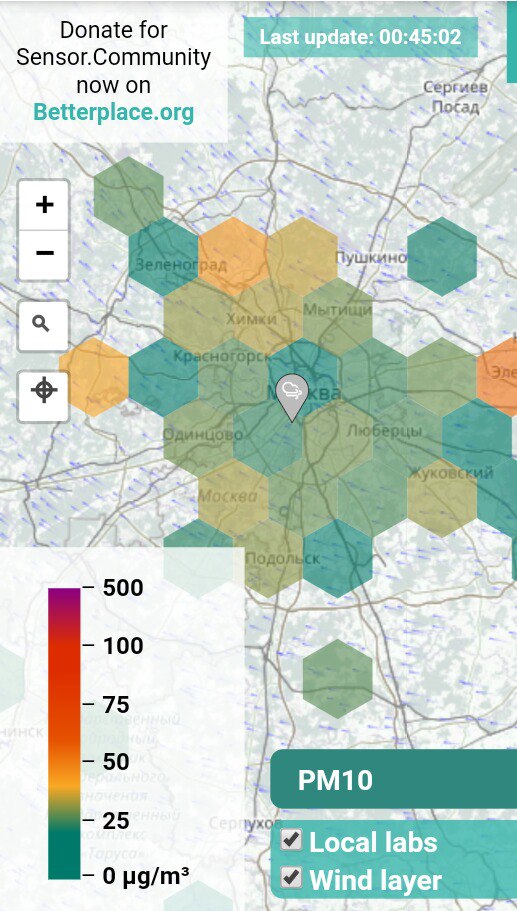Click the Сергиев Посад map label
The image size is (517, 911).
point(455,97)
